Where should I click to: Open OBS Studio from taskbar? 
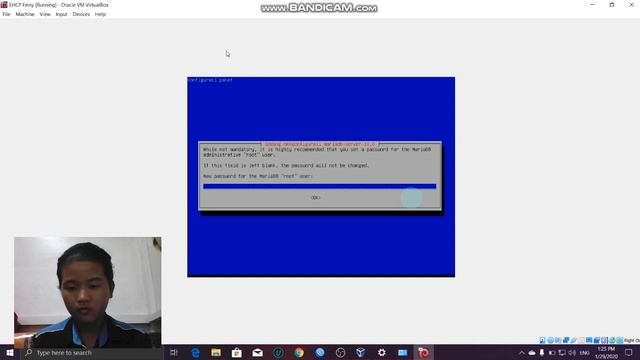coord(340,353)
